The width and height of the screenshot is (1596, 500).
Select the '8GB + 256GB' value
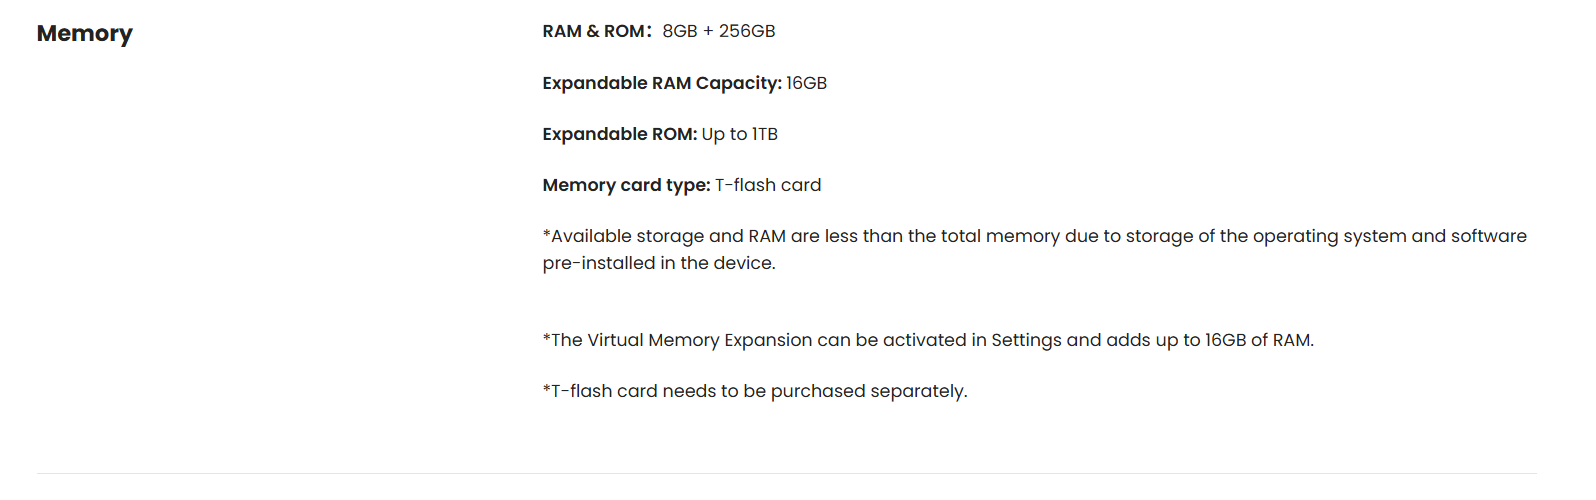click(x=718, y=31)
